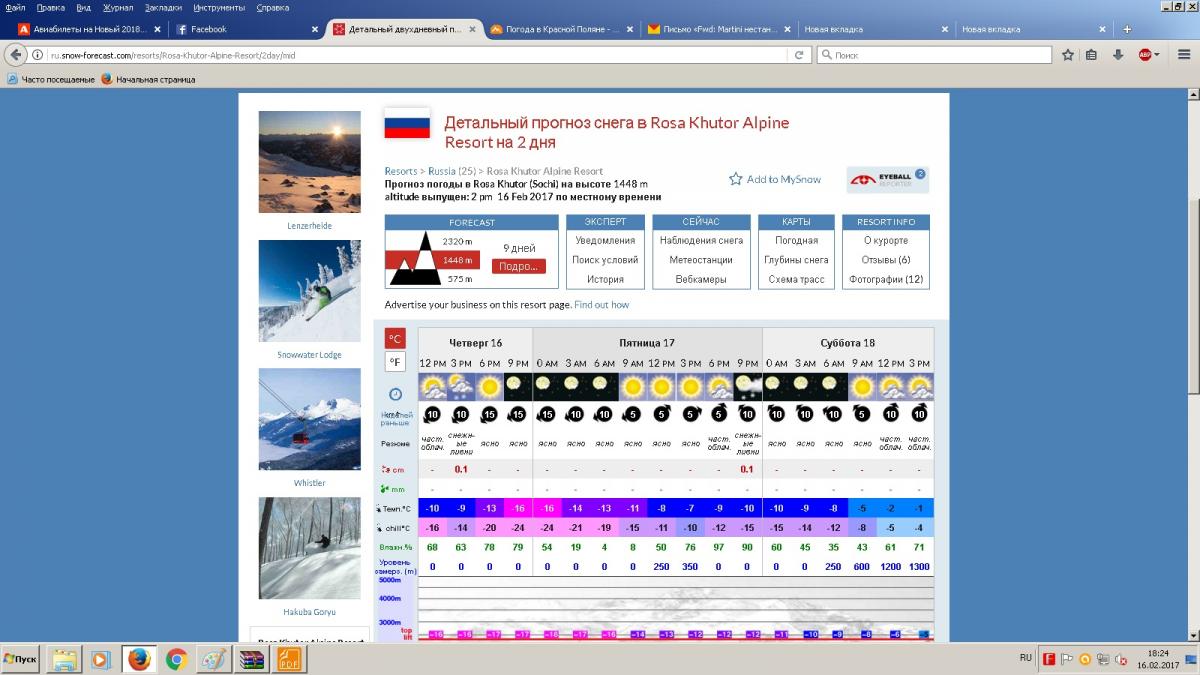
Task: Open the bookmarks list icon
Action: coord(1092,55)
